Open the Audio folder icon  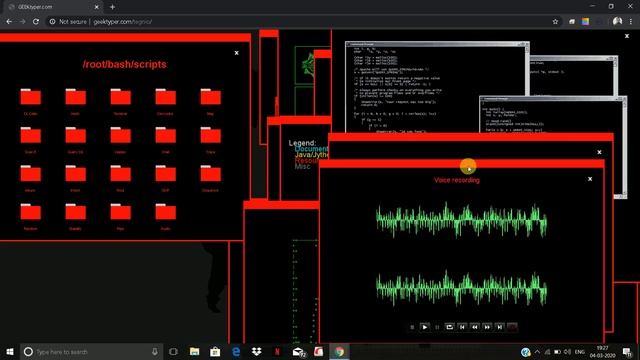165,212
